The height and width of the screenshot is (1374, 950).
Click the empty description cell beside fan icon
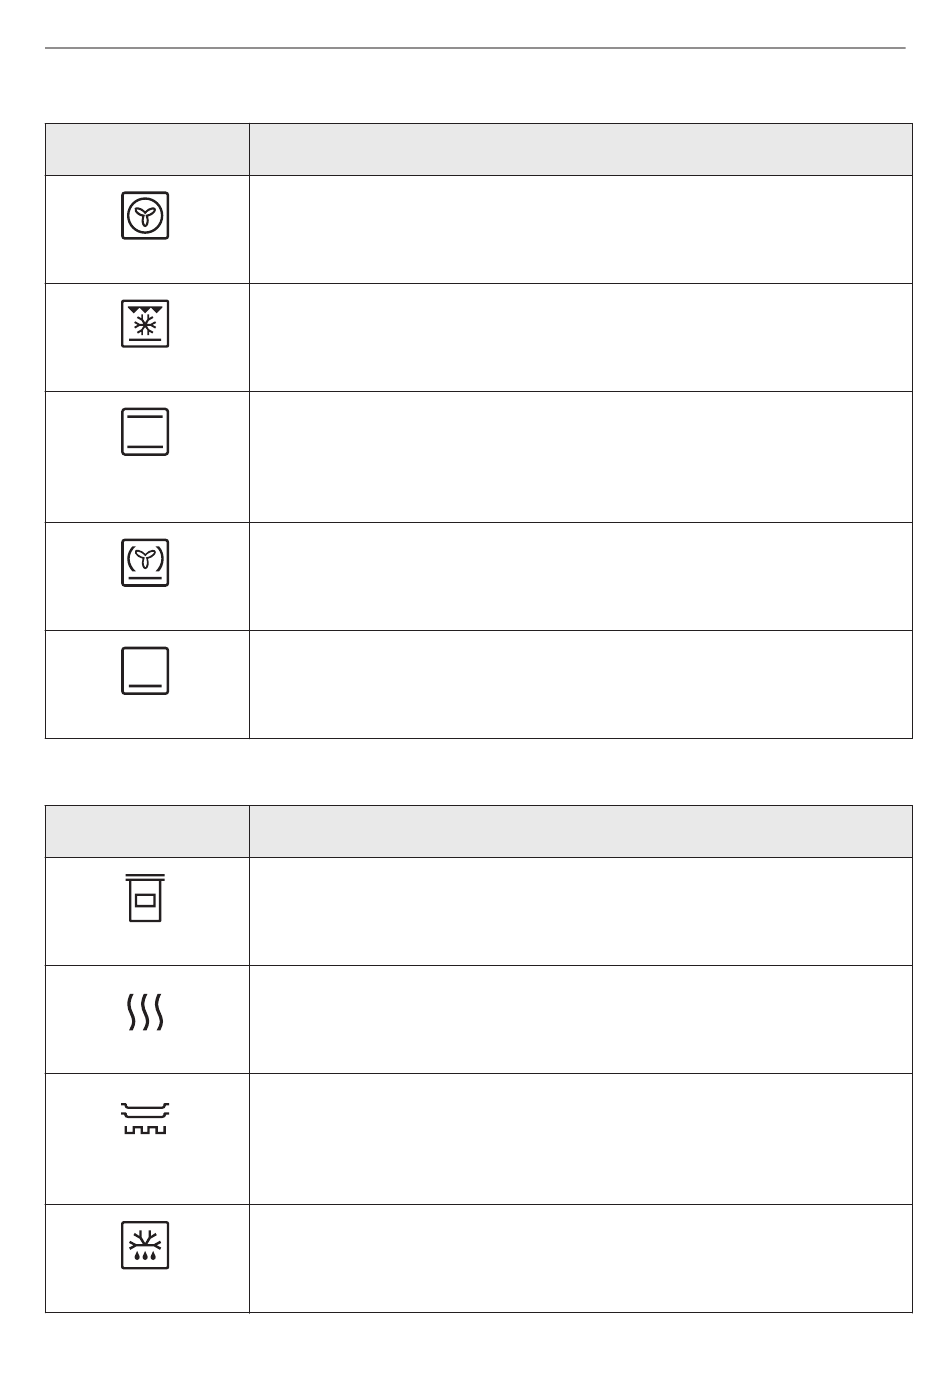[x=581, y=230]
